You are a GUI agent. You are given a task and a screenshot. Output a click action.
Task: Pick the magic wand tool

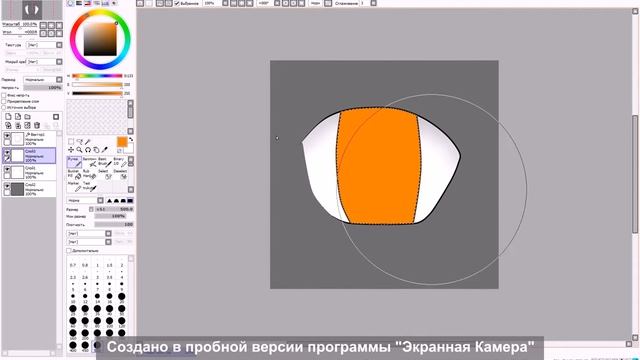(88, 142)
